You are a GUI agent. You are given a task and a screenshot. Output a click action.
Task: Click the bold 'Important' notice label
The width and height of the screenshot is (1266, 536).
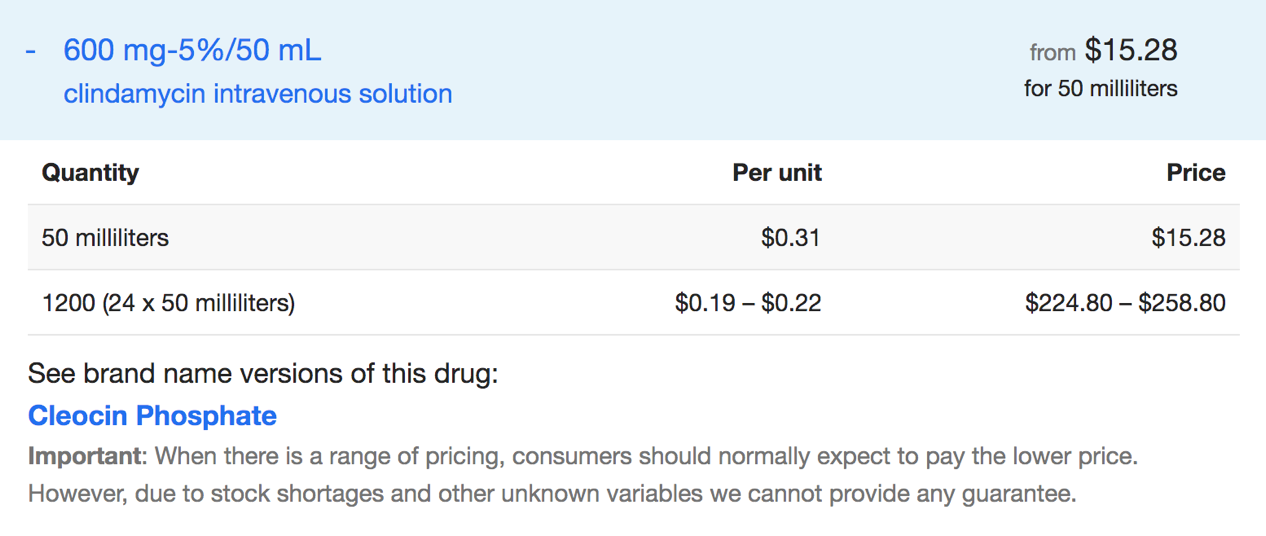point(84,457)
